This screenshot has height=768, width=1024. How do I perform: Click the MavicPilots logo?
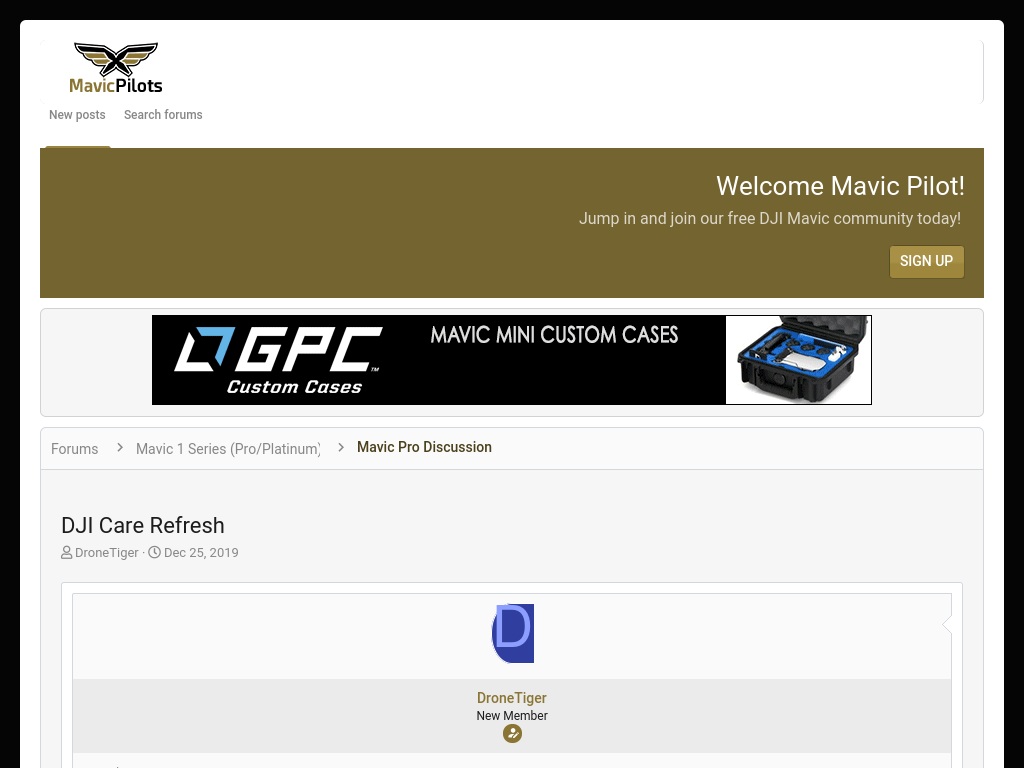pos(116,69)
